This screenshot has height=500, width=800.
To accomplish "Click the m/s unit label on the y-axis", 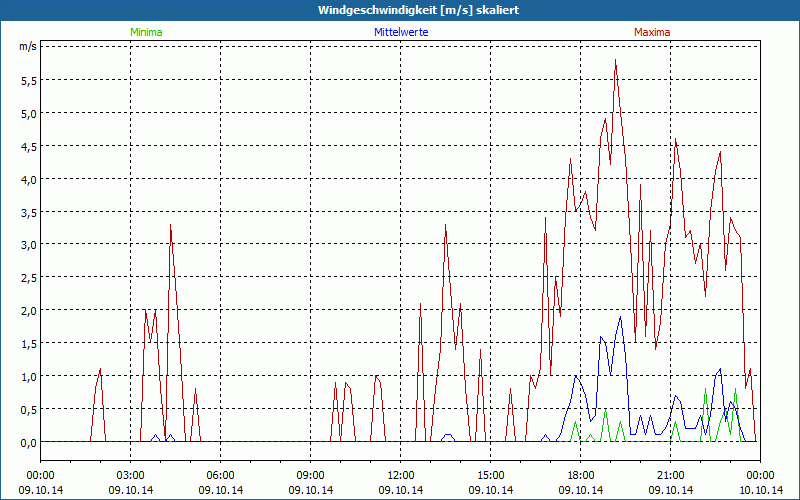I will [27, 46].
